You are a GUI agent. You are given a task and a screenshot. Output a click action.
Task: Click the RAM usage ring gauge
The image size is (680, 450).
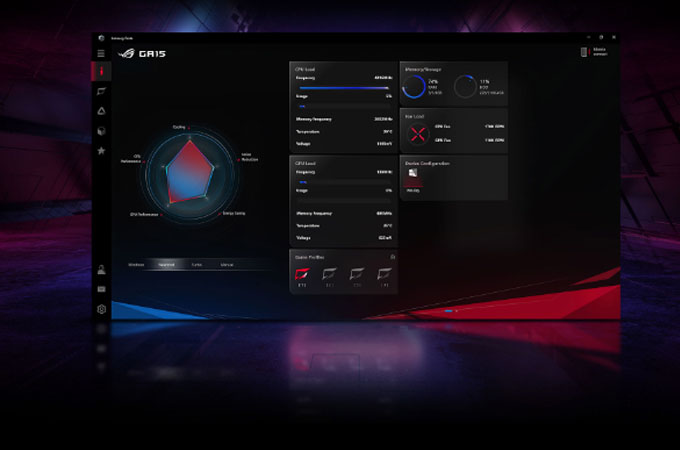tap(414, 86)
